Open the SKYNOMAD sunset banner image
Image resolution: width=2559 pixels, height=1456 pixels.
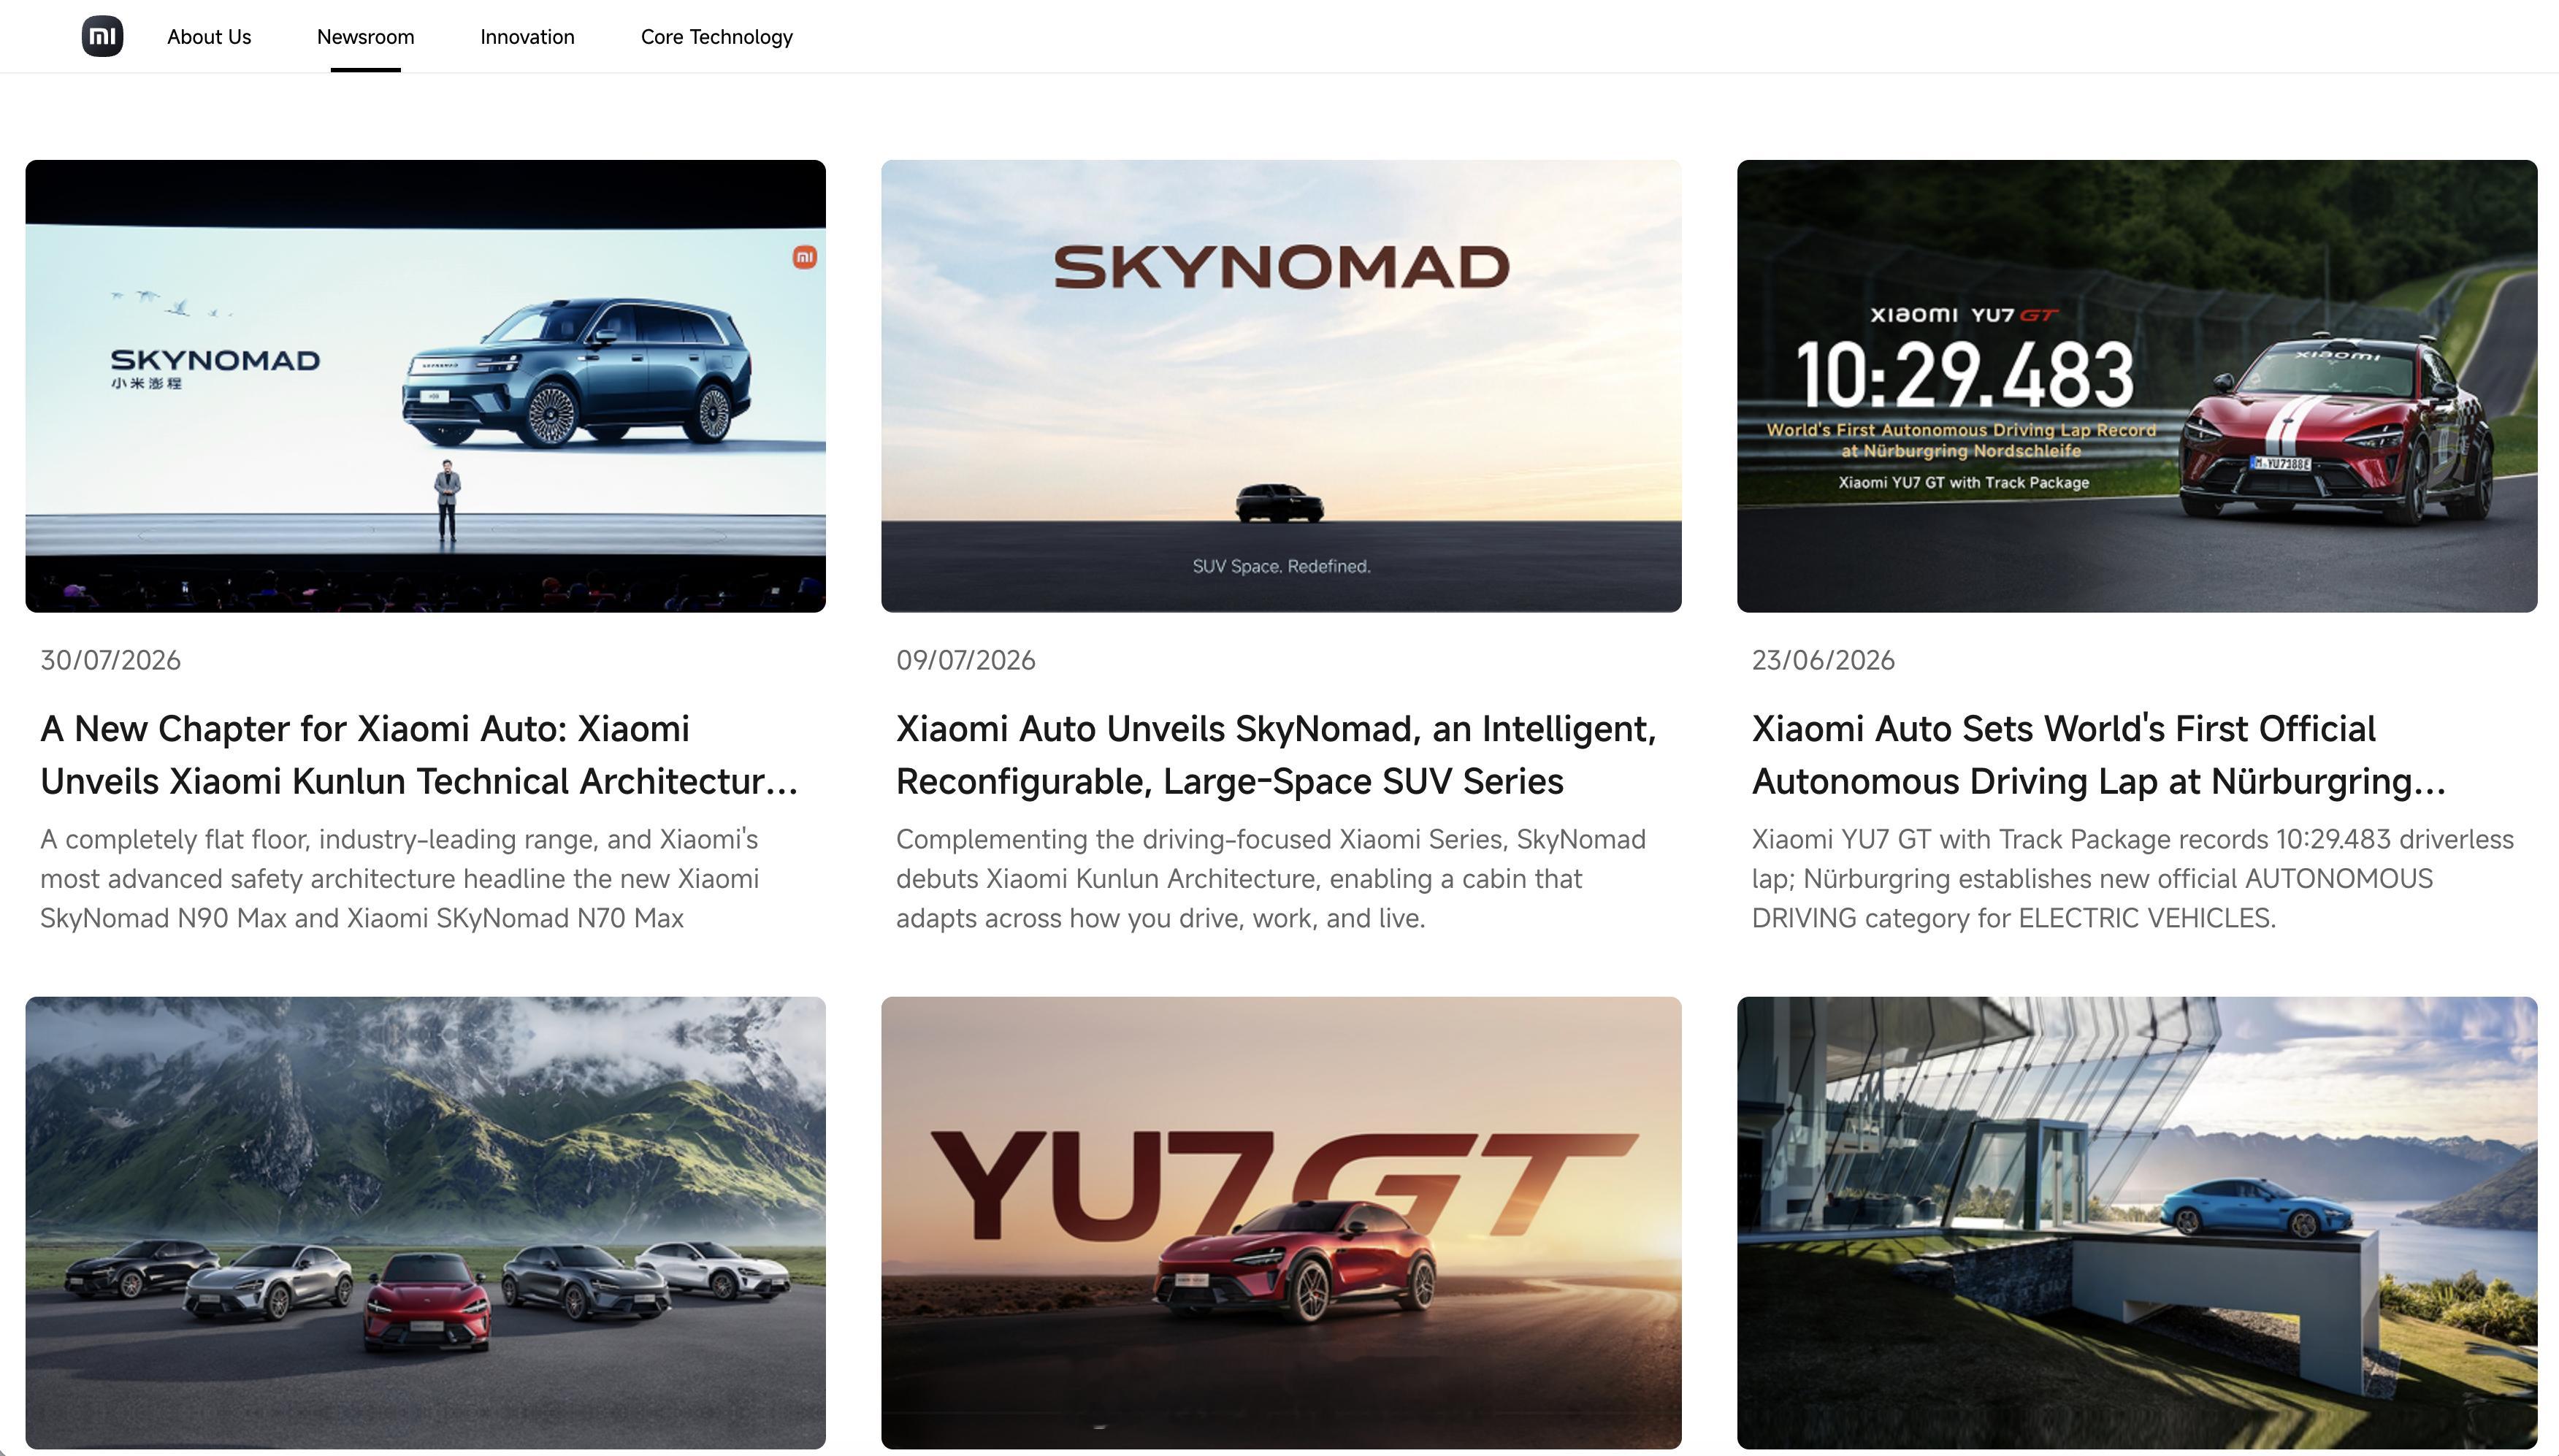point(1281,386)
